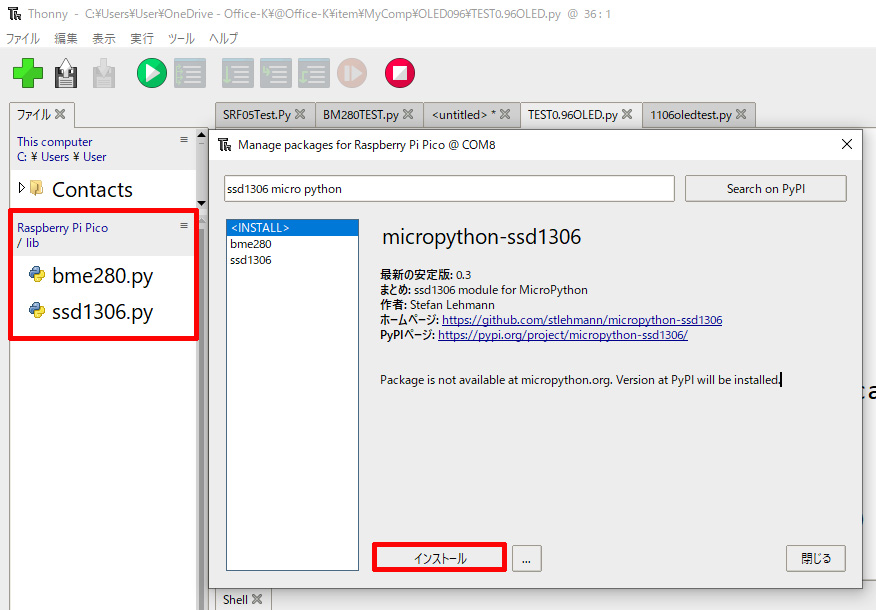Screen dimensions: 876x610
Task: Click the Step over debug icon
Action: pyautogui.click(x=238, y=73)
